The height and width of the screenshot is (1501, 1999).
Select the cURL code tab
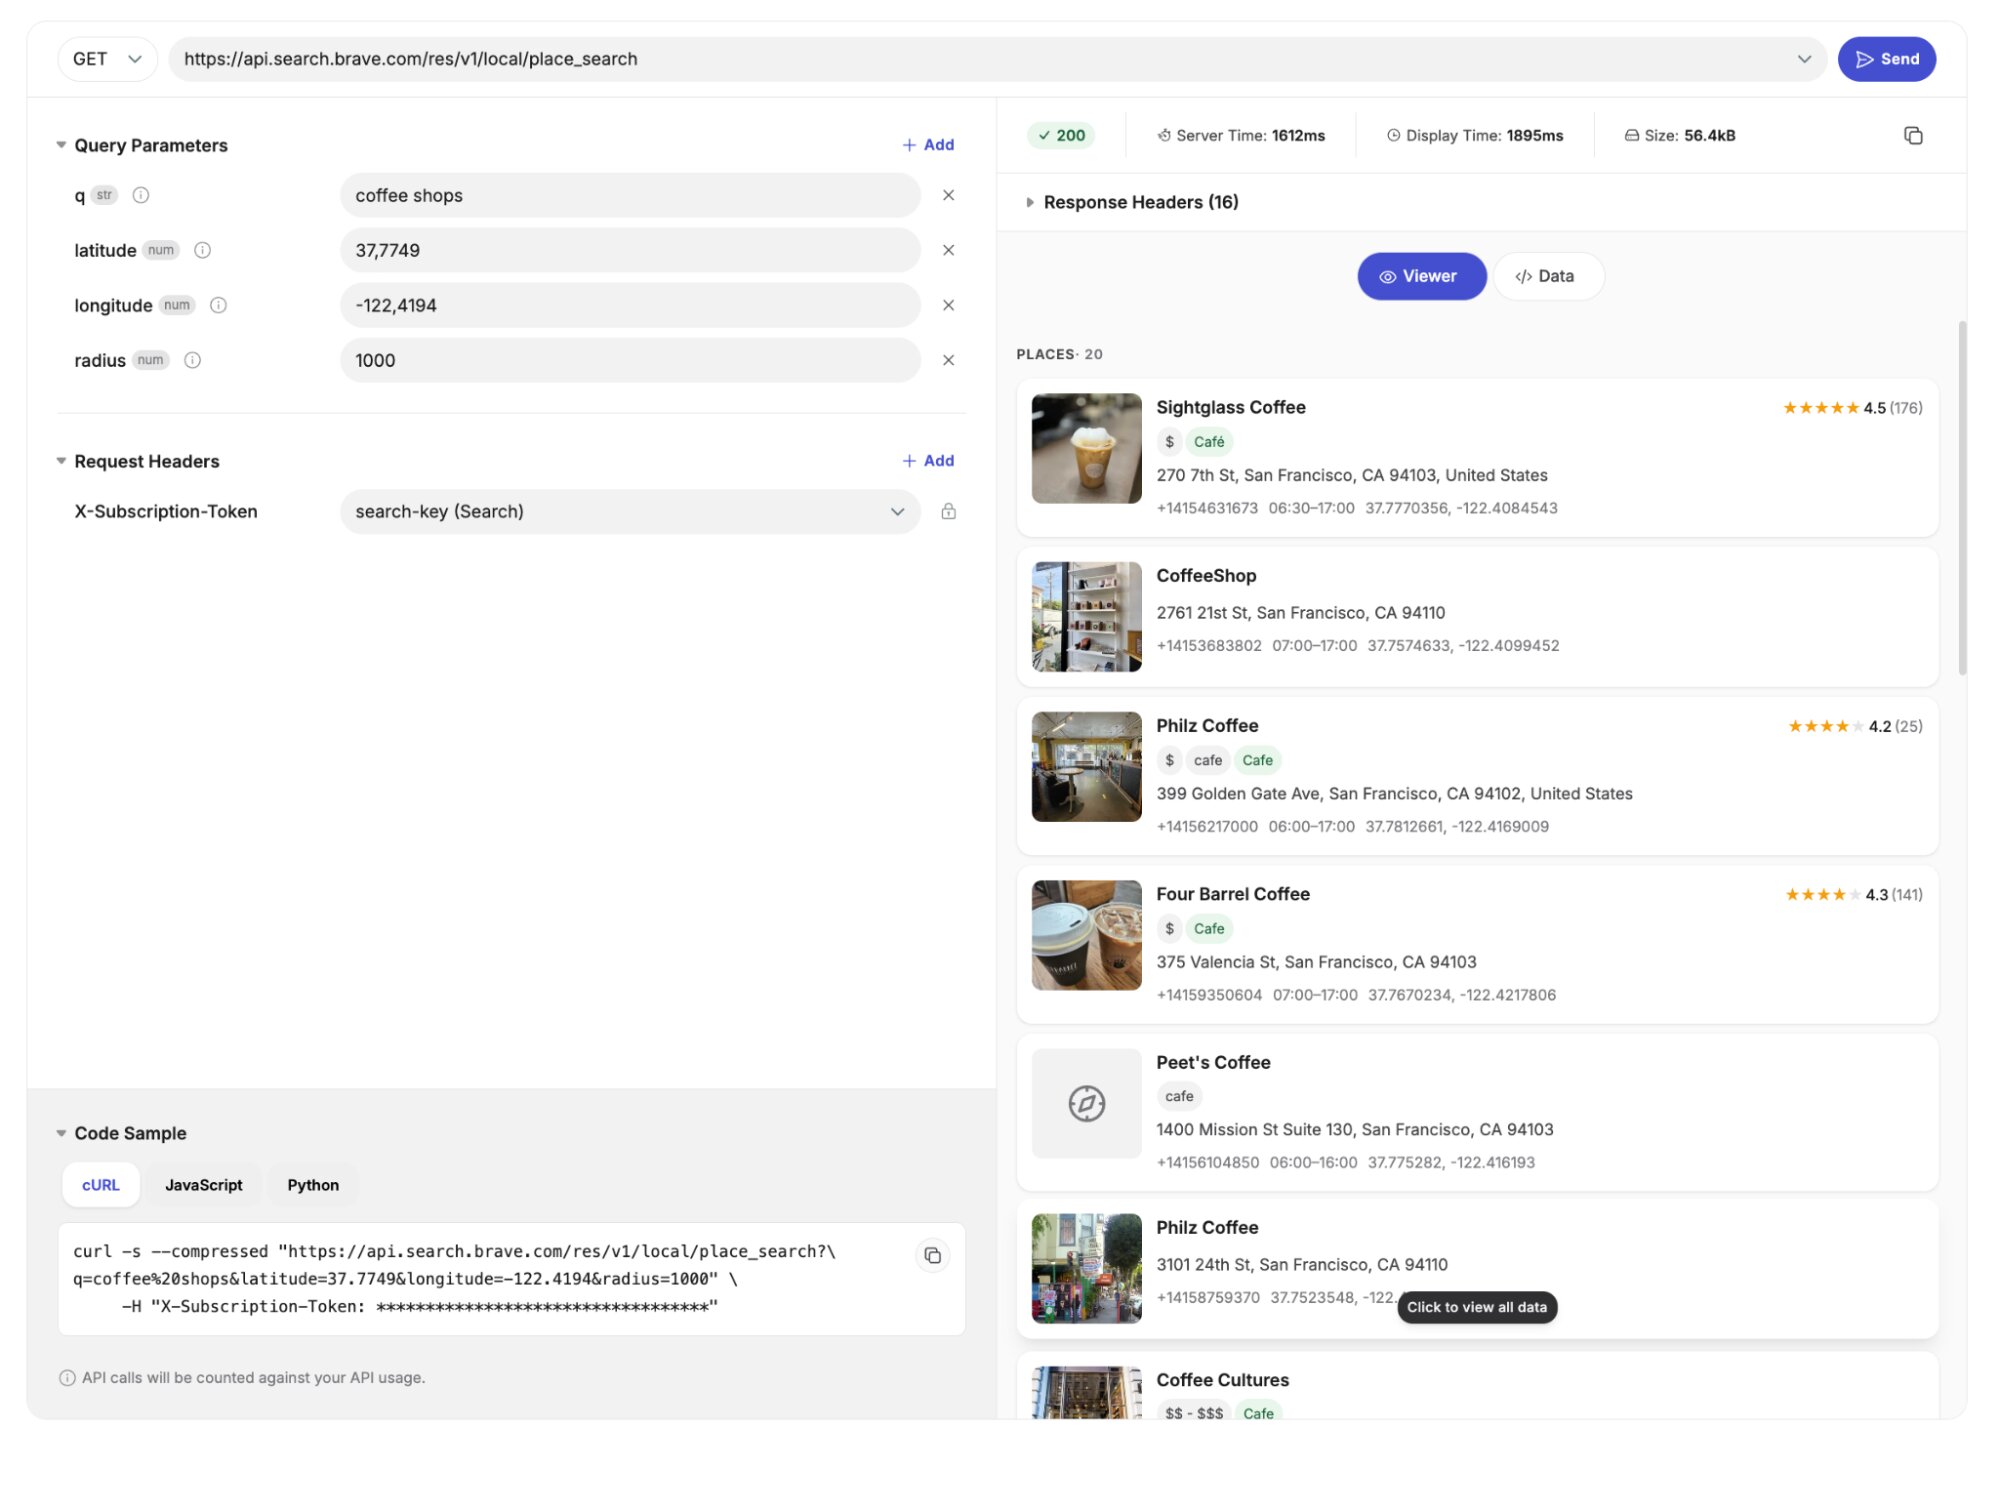[100, 1184]
